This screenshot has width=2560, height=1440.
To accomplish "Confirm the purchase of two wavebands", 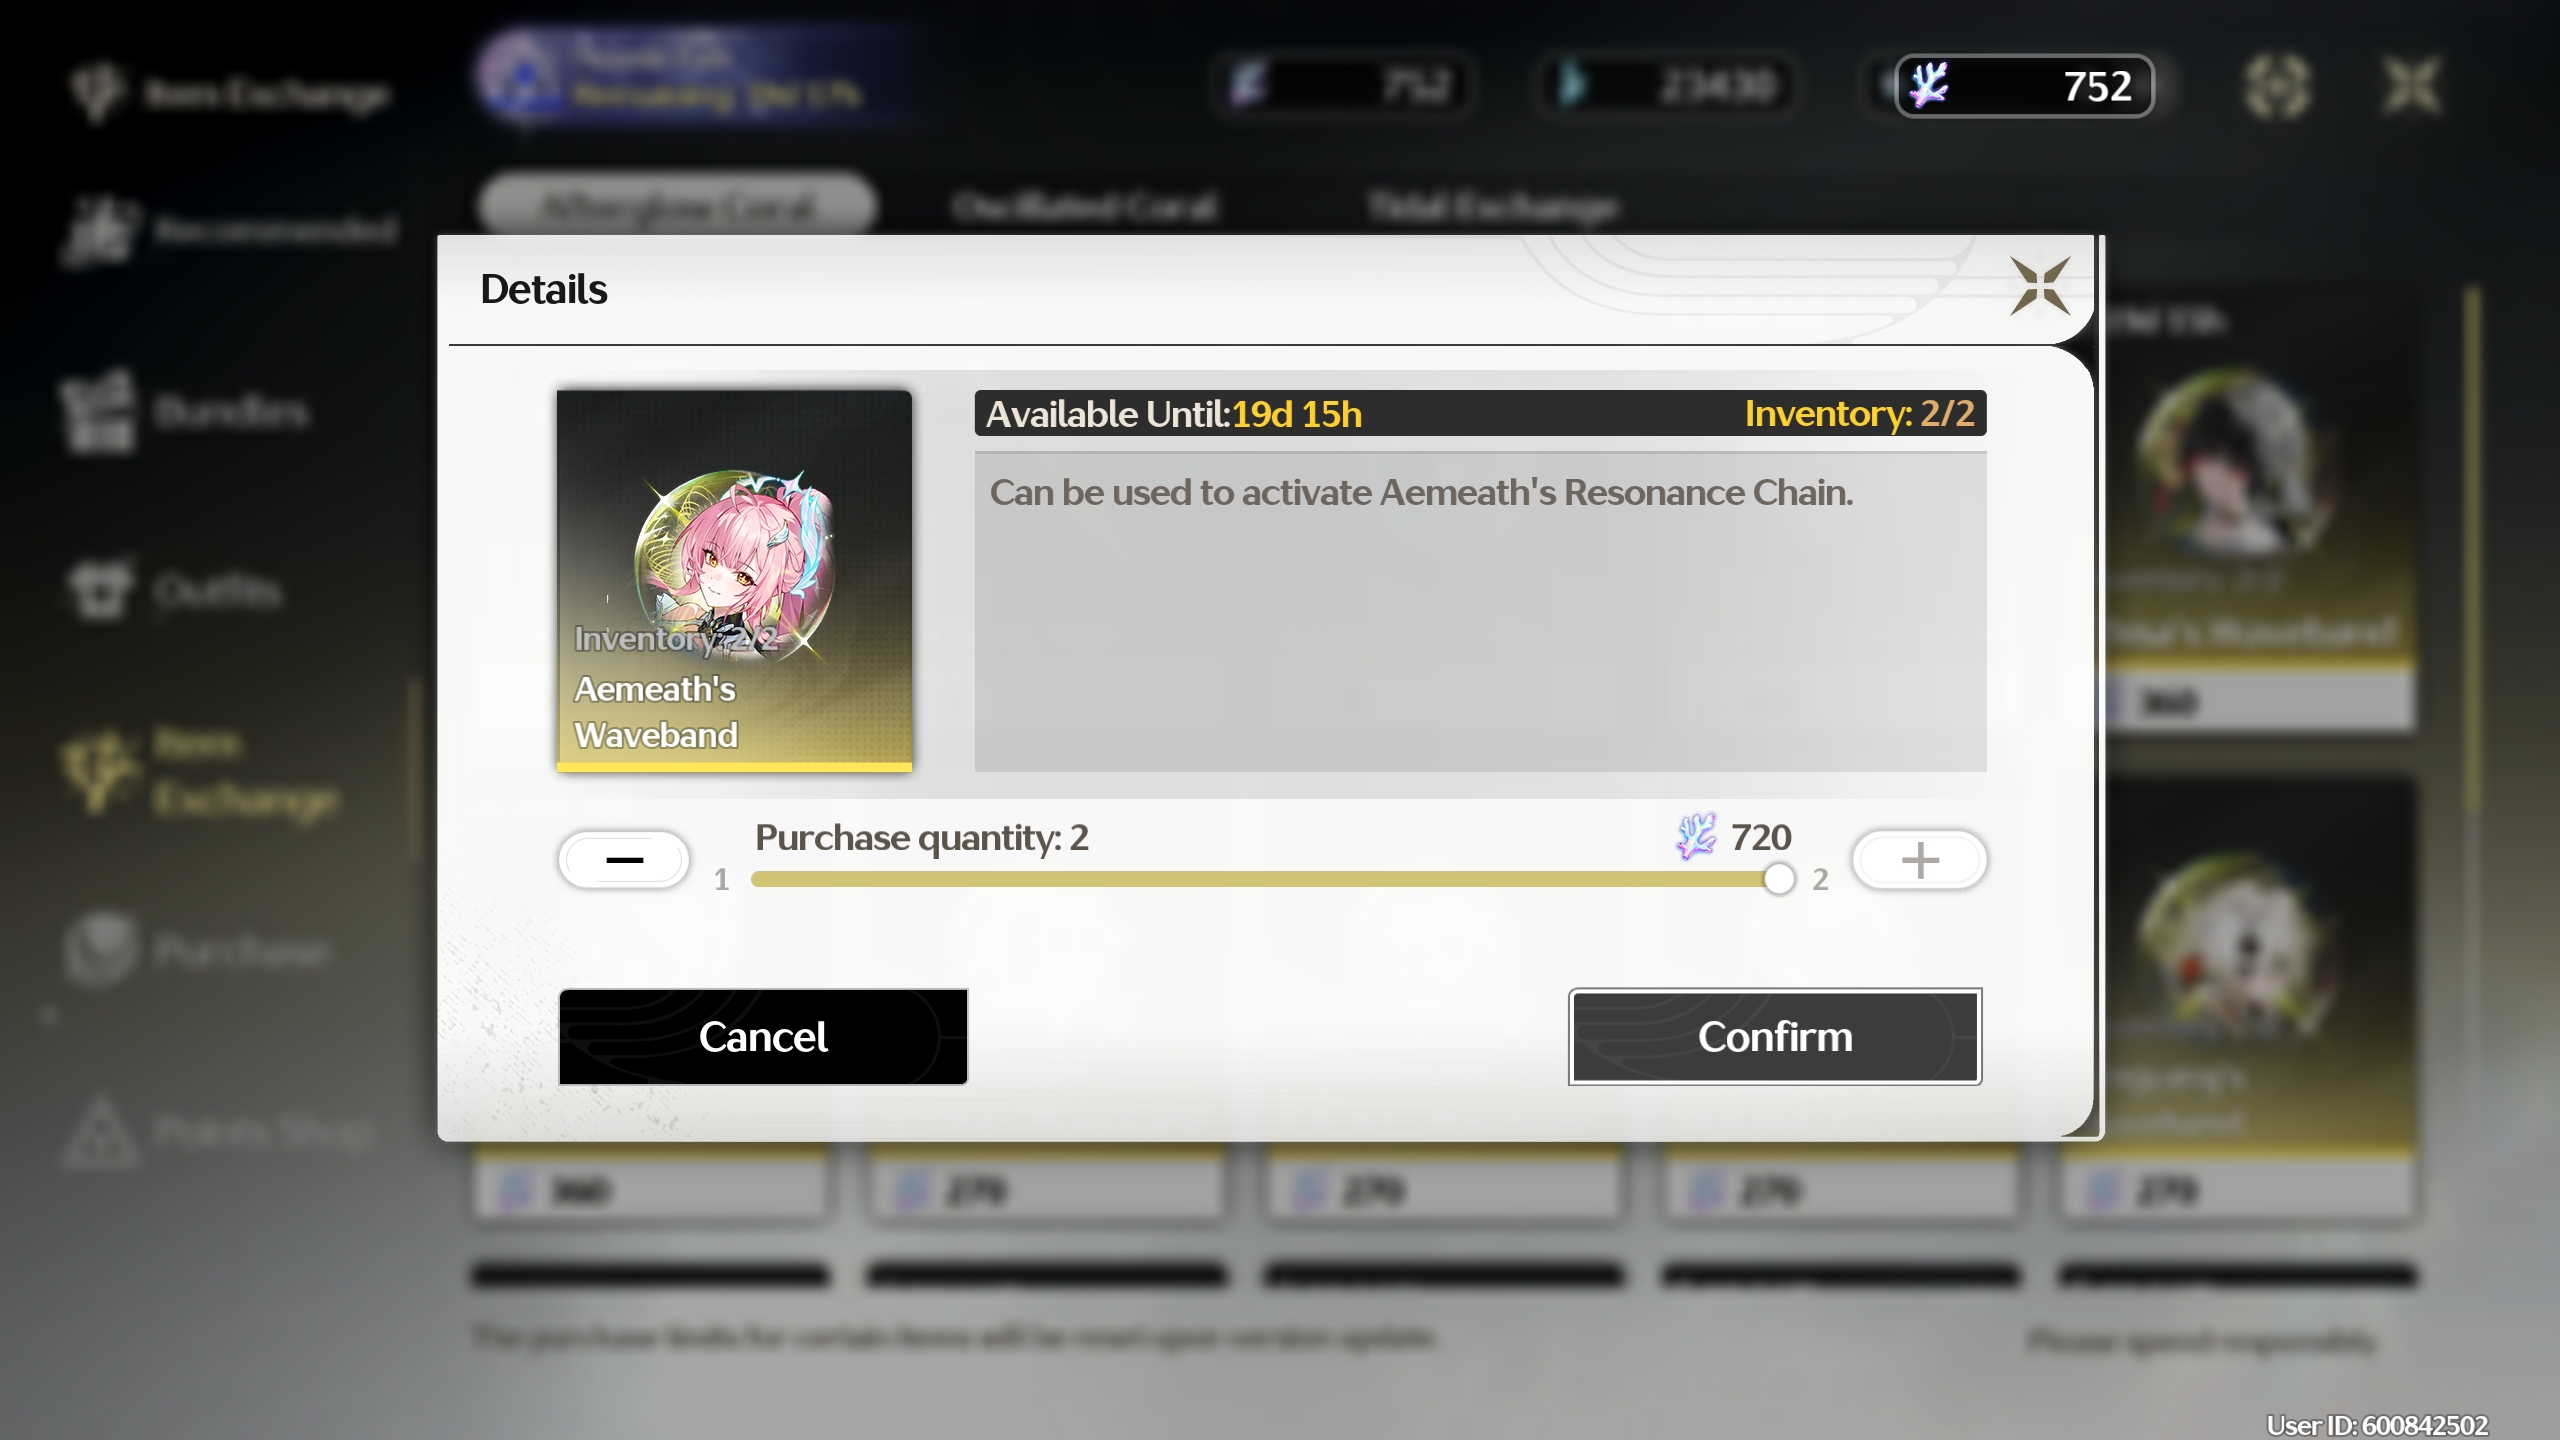I will [1775, 1037].
